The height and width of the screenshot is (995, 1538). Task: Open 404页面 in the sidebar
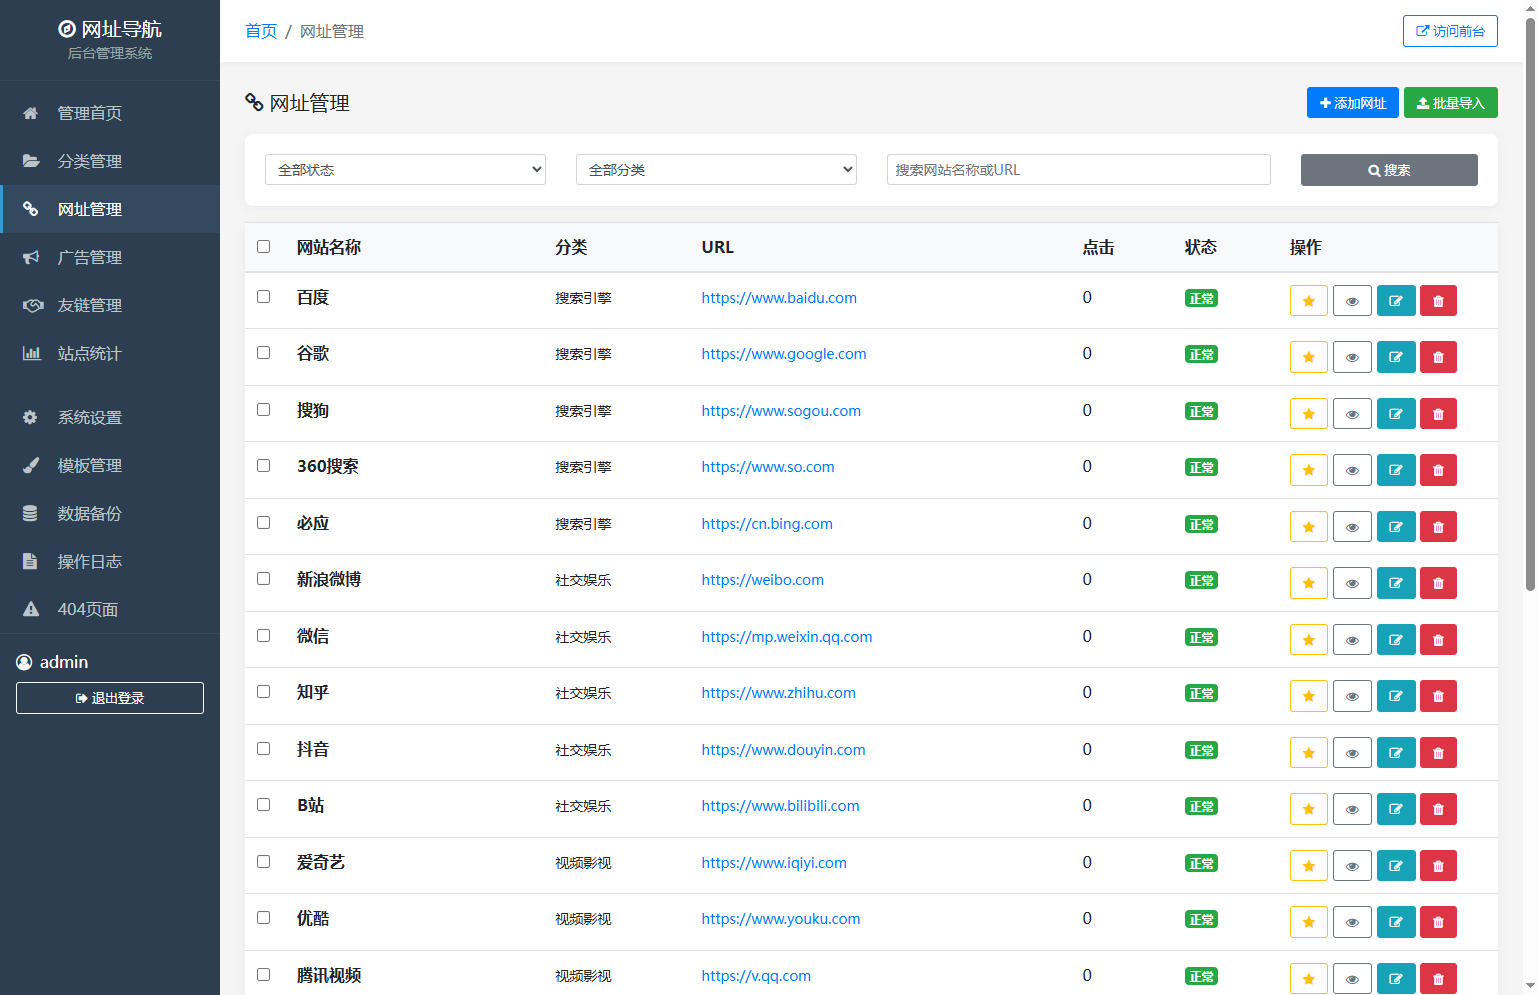[110, 609]
